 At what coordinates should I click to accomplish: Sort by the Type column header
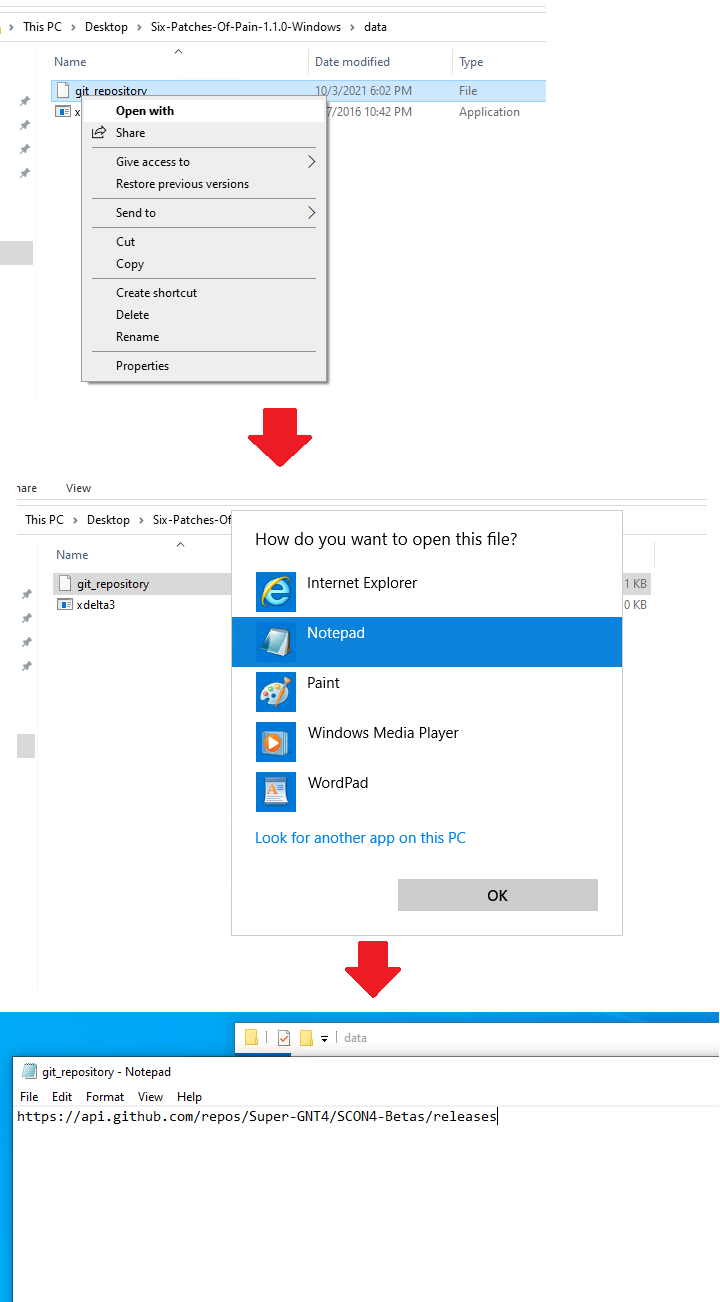pos(471,62)
